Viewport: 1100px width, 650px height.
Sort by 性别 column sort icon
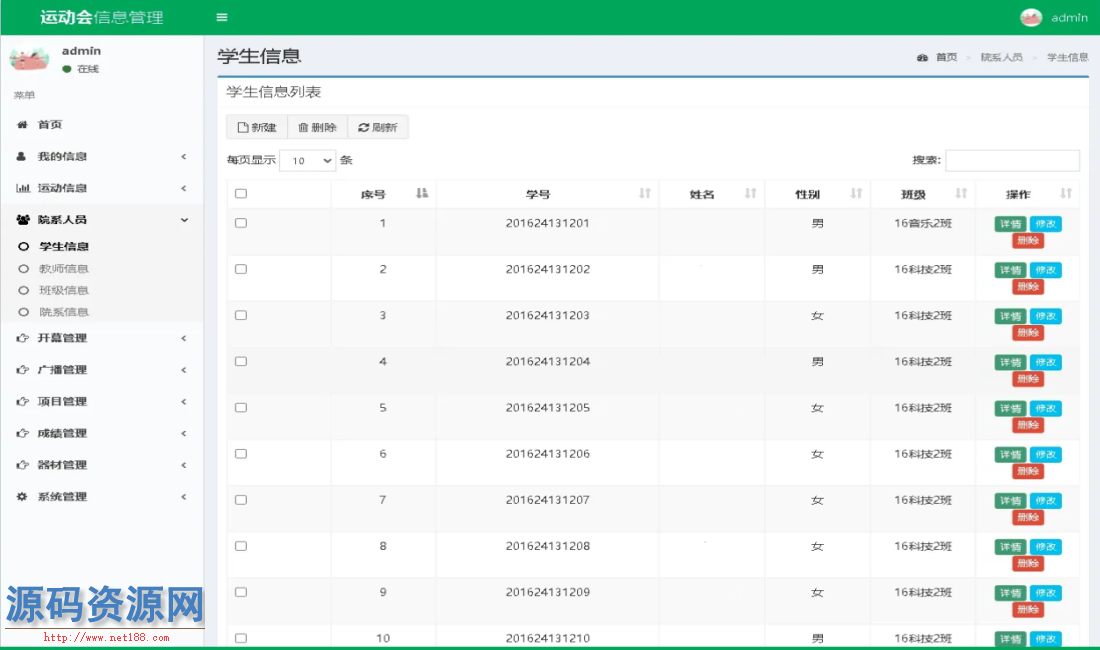(856, 194)
